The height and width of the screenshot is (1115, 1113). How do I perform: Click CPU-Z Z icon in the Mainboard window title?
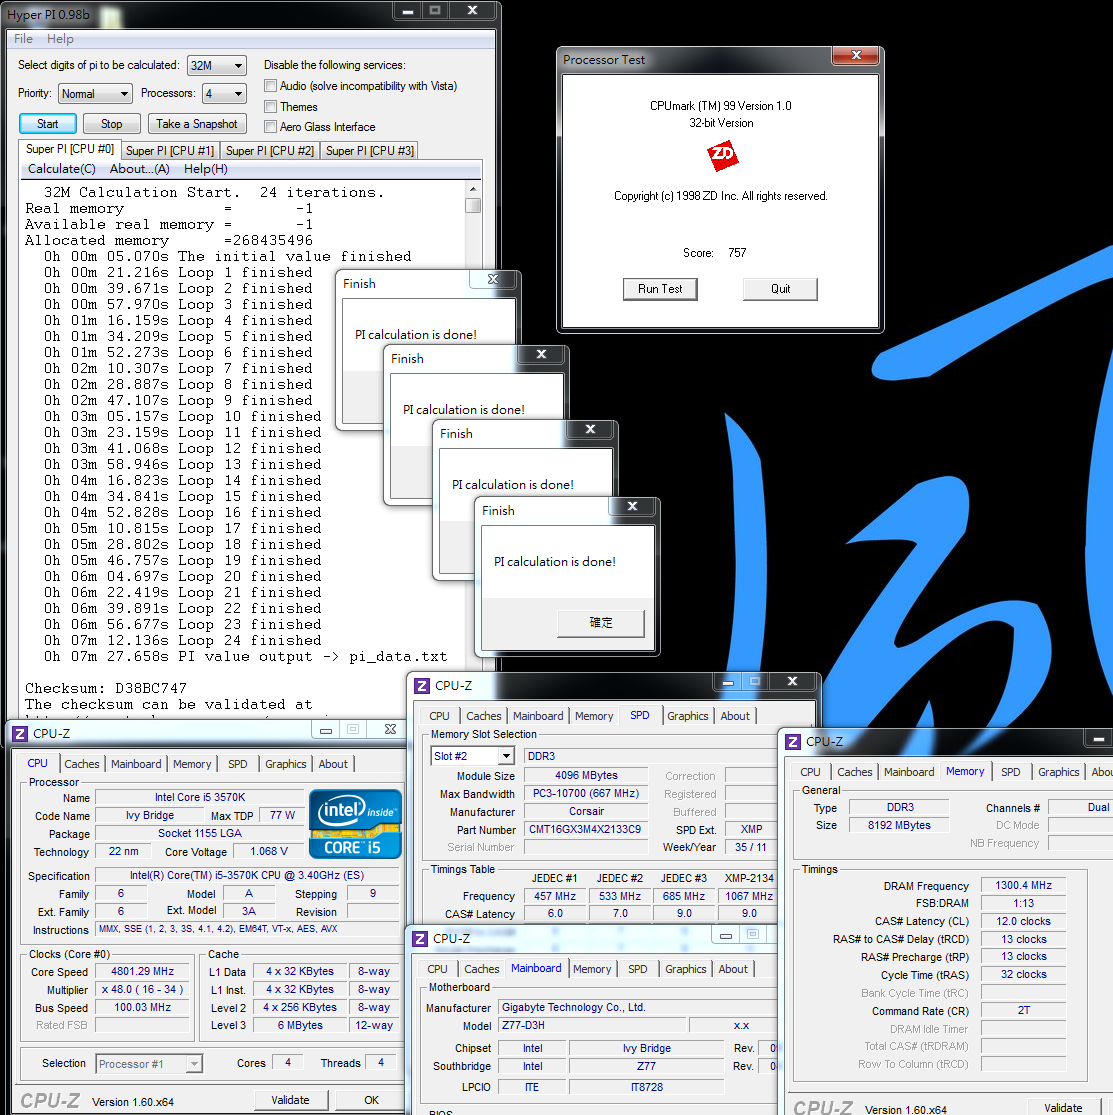420,939
